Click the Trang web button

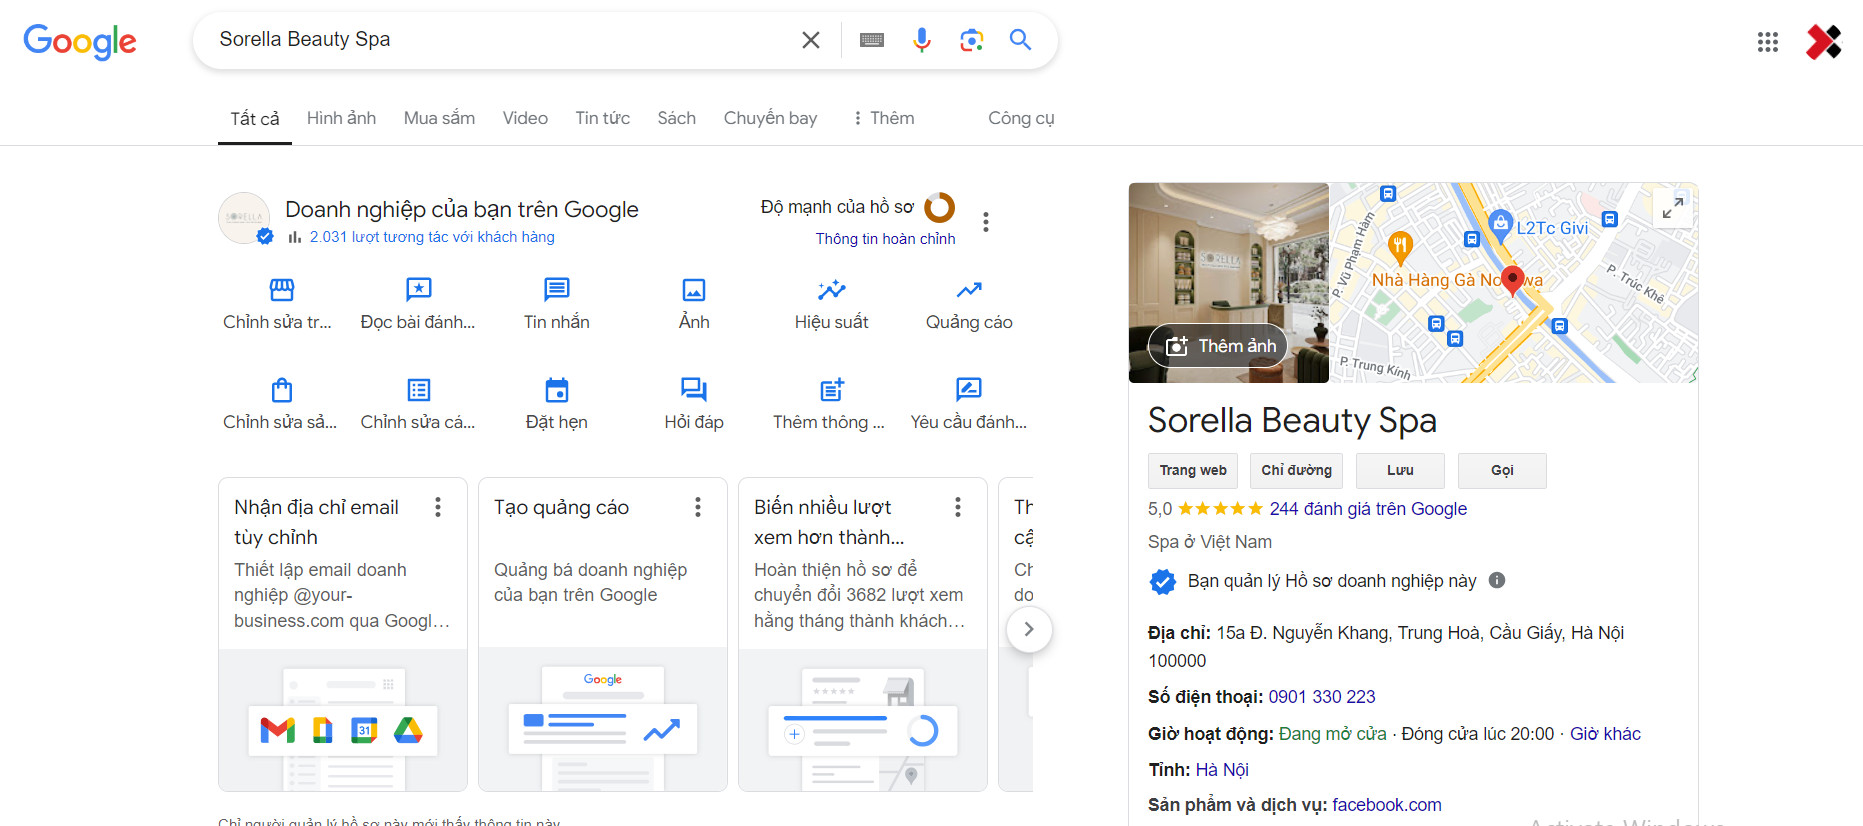(1193, 471)
